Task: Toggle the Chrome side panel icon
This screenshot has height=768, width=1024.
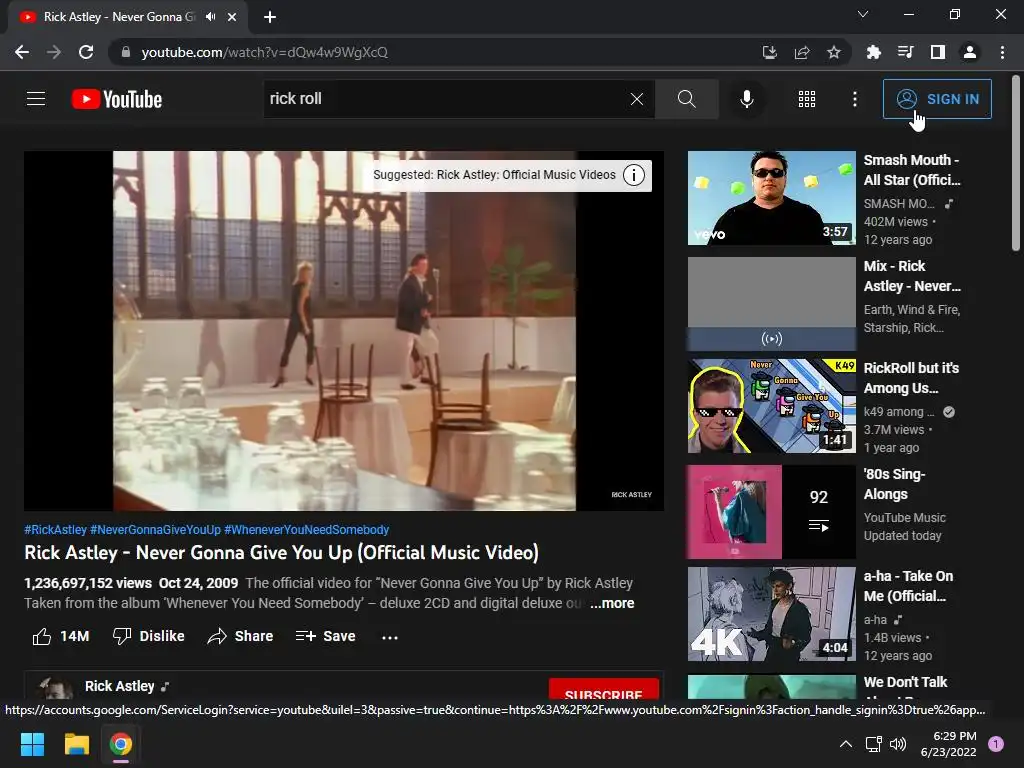Action: [x=938, y=52]
